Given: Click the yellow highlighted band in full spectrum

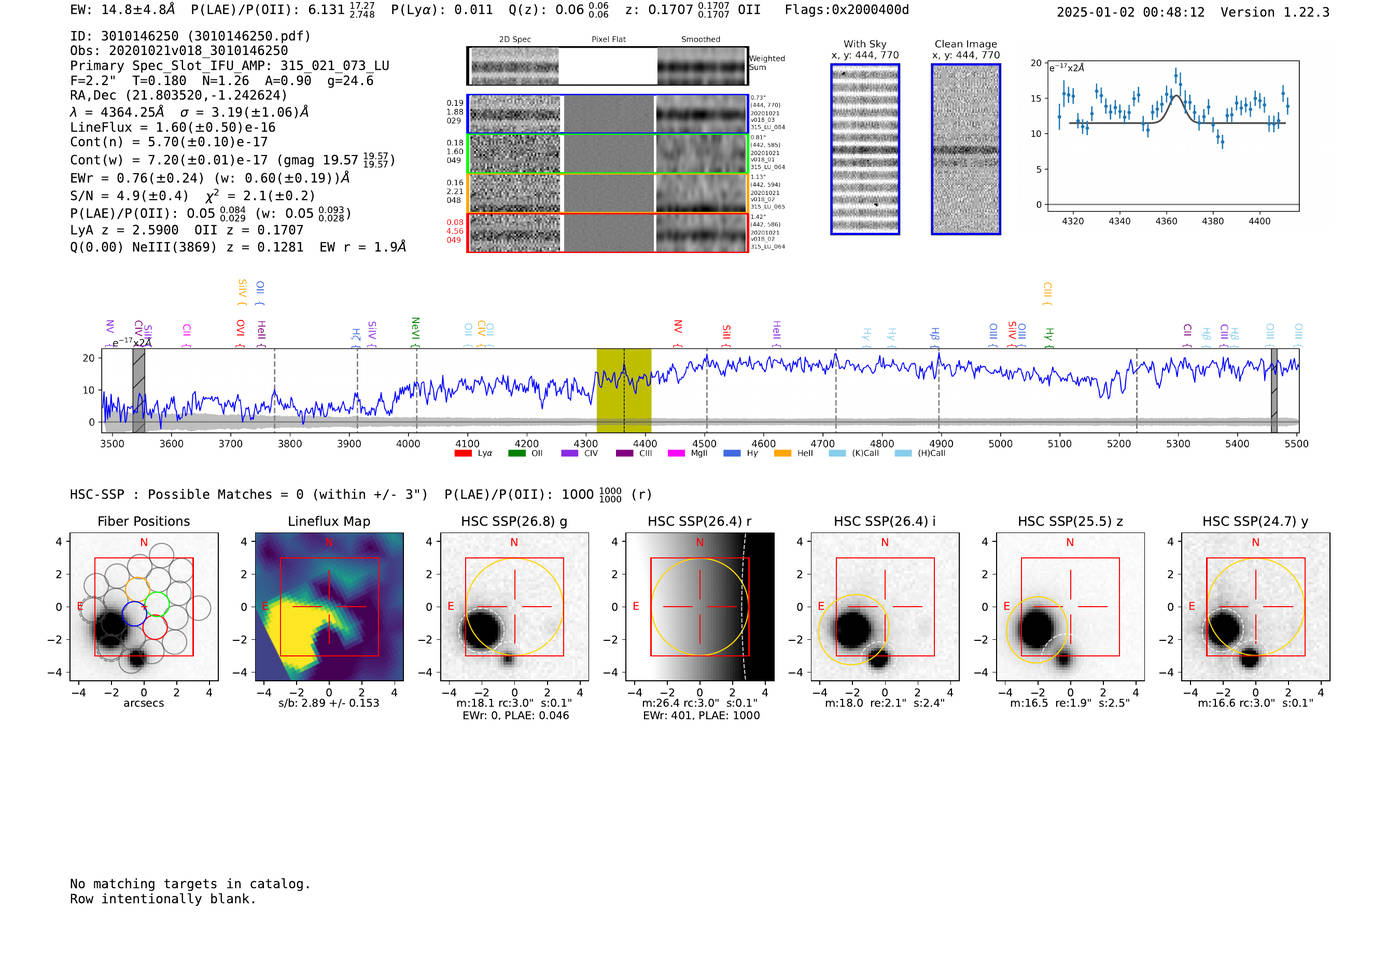Looking at the screenshot, I should click(x=624, y=390).
